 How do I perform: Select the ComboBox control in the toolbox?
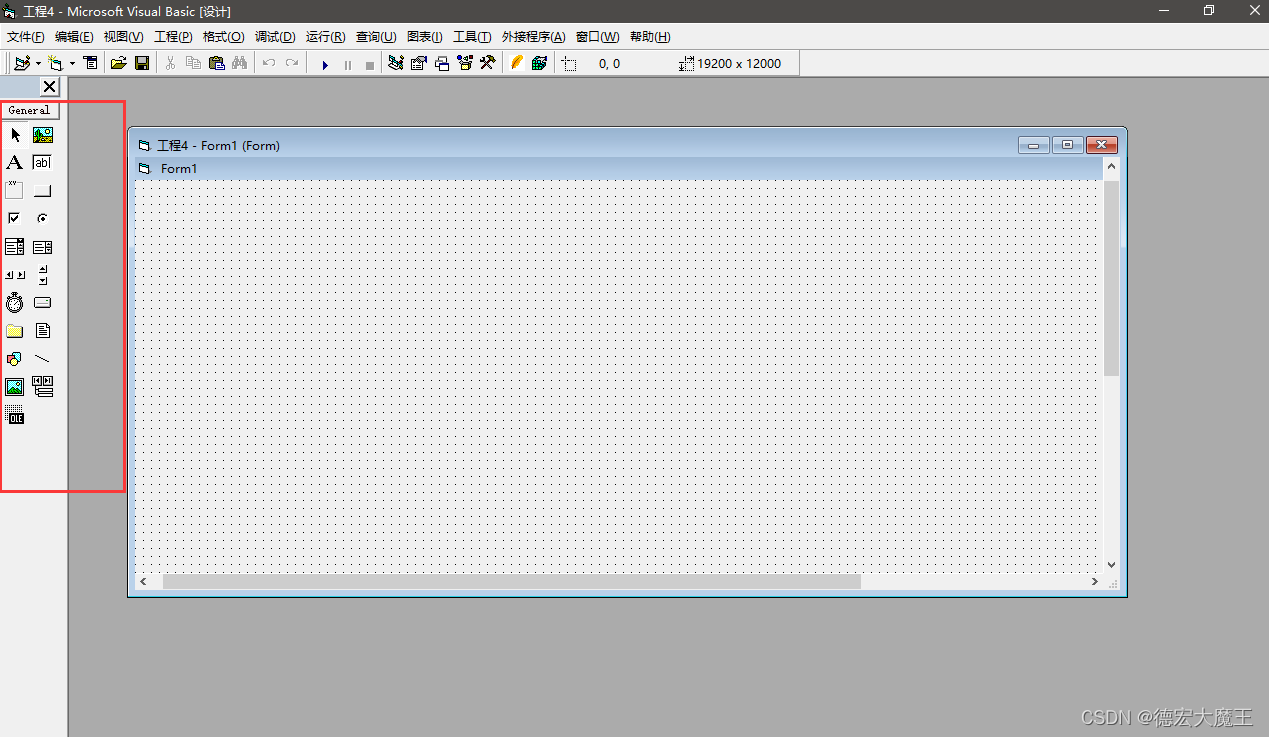[x=15, y=247]
